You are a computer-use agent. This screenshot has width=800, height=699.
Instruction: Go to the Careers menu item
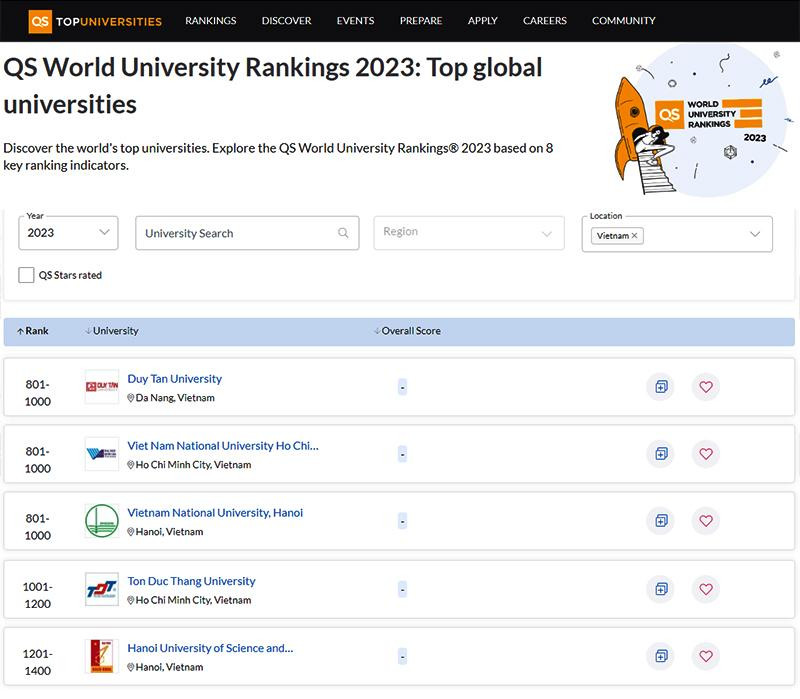(544, 20)
